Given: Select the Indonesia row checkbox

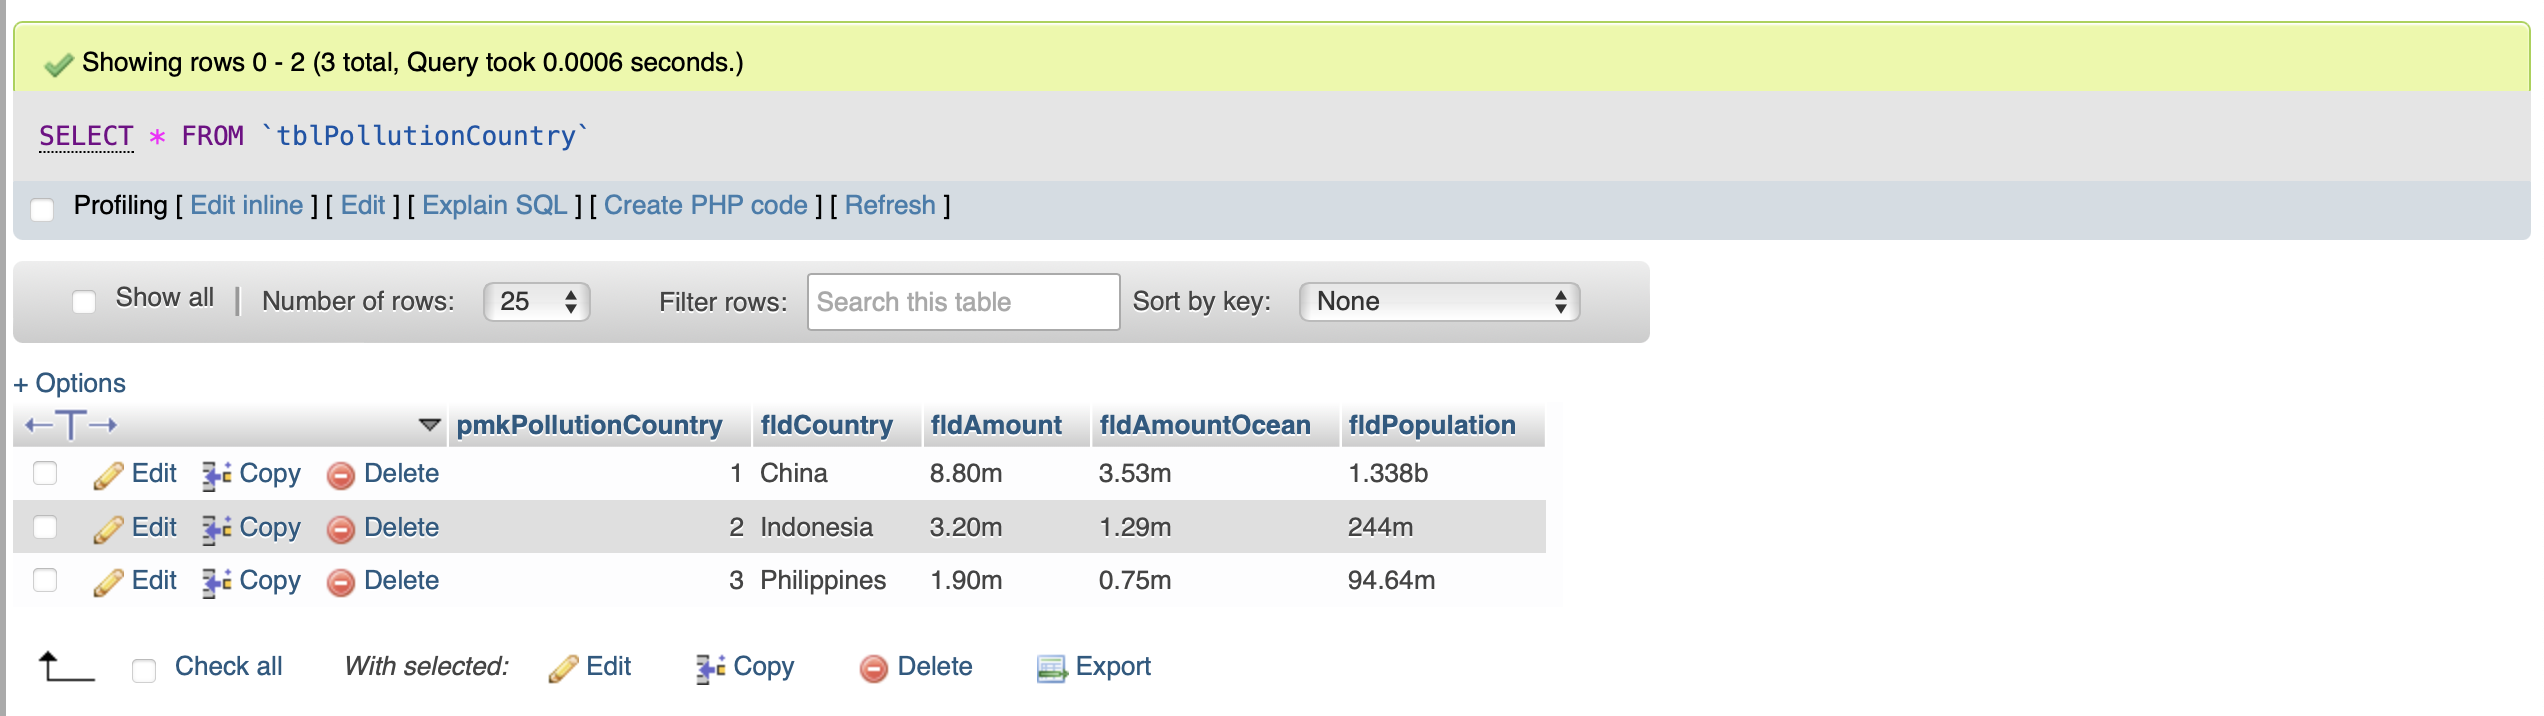Looking at the screenshot, I should (45, 526).
